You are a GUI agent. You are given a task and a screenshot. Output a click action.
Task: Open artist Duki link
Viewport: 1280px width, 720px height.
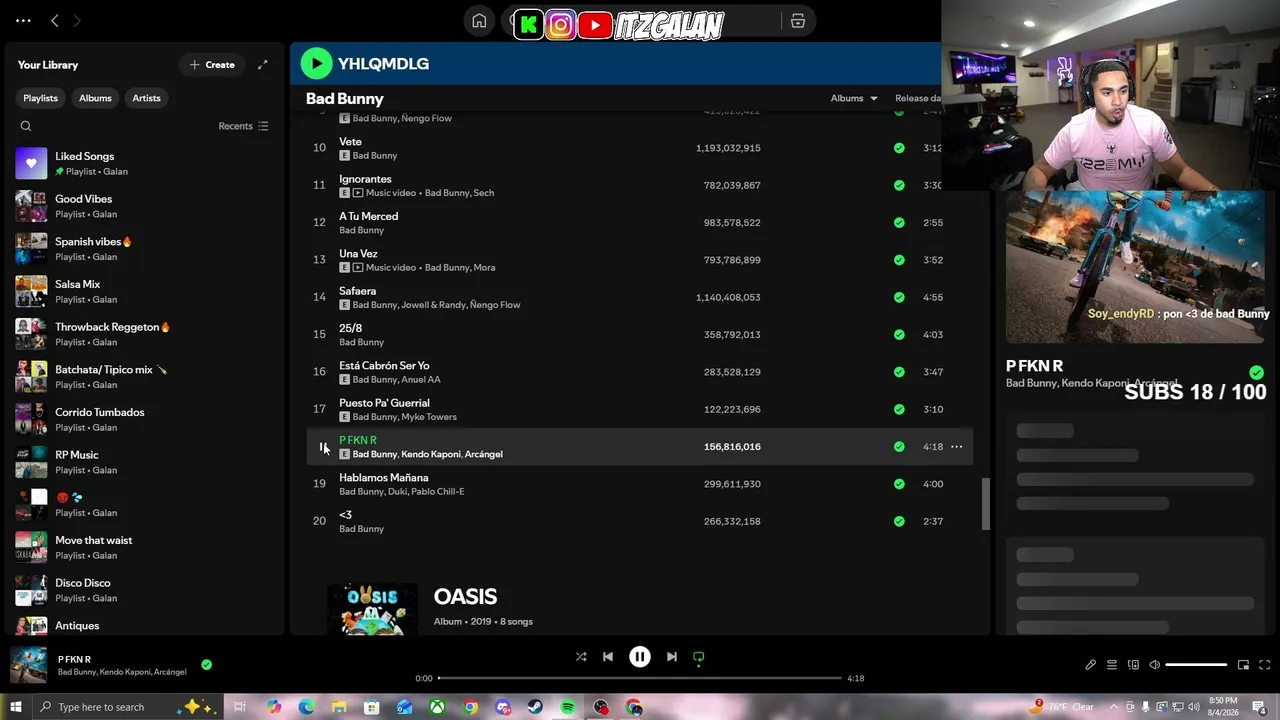point(399,492)
